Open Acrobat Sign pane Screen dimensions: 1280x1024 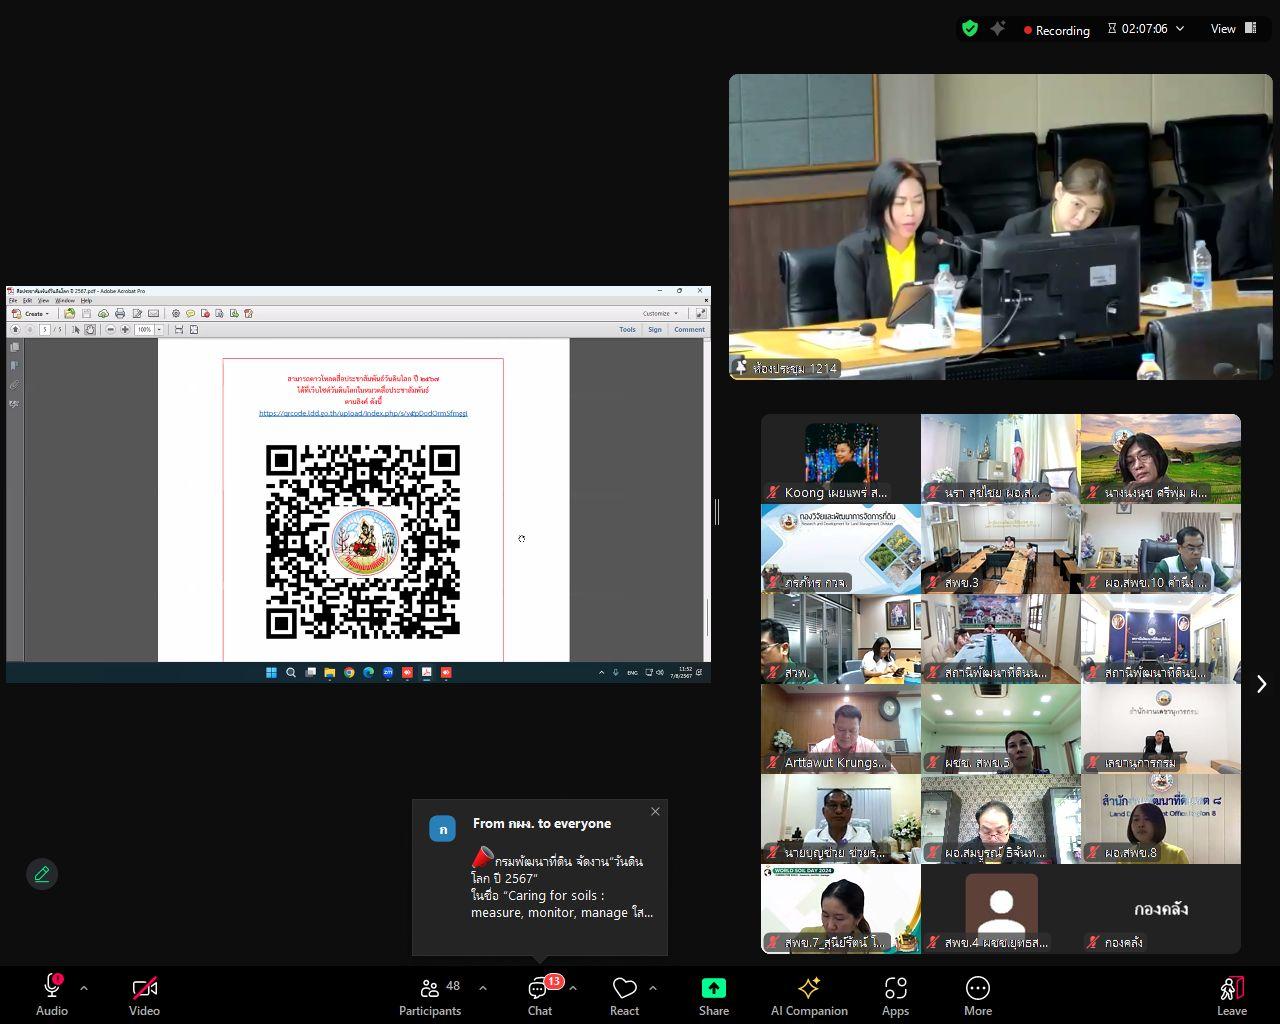click(x=655, y=329)
